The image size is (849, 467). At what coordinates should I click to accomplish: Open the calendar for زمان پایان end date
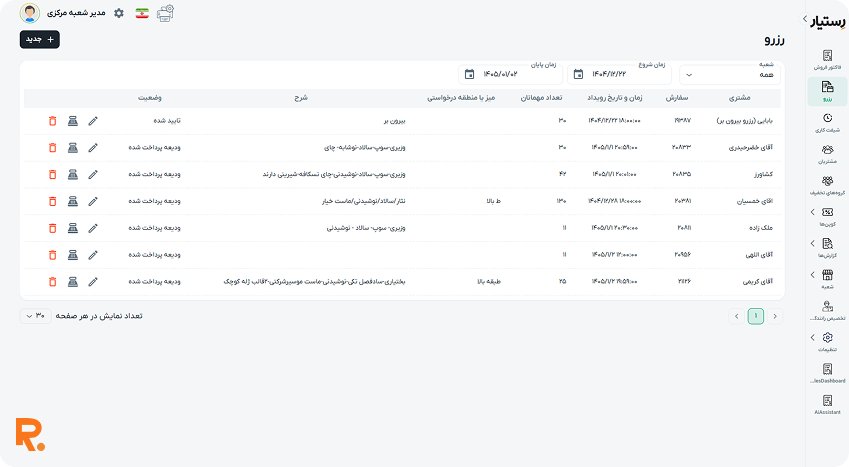tap(469, 74)
